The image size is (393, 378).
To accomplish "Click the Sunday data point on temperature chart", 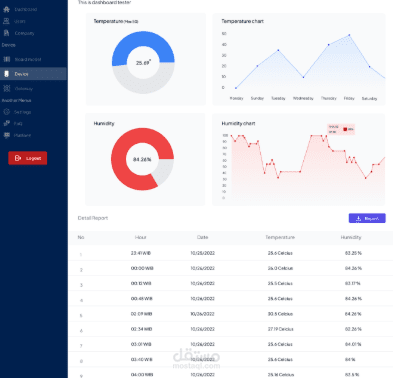I will [257, 66].
